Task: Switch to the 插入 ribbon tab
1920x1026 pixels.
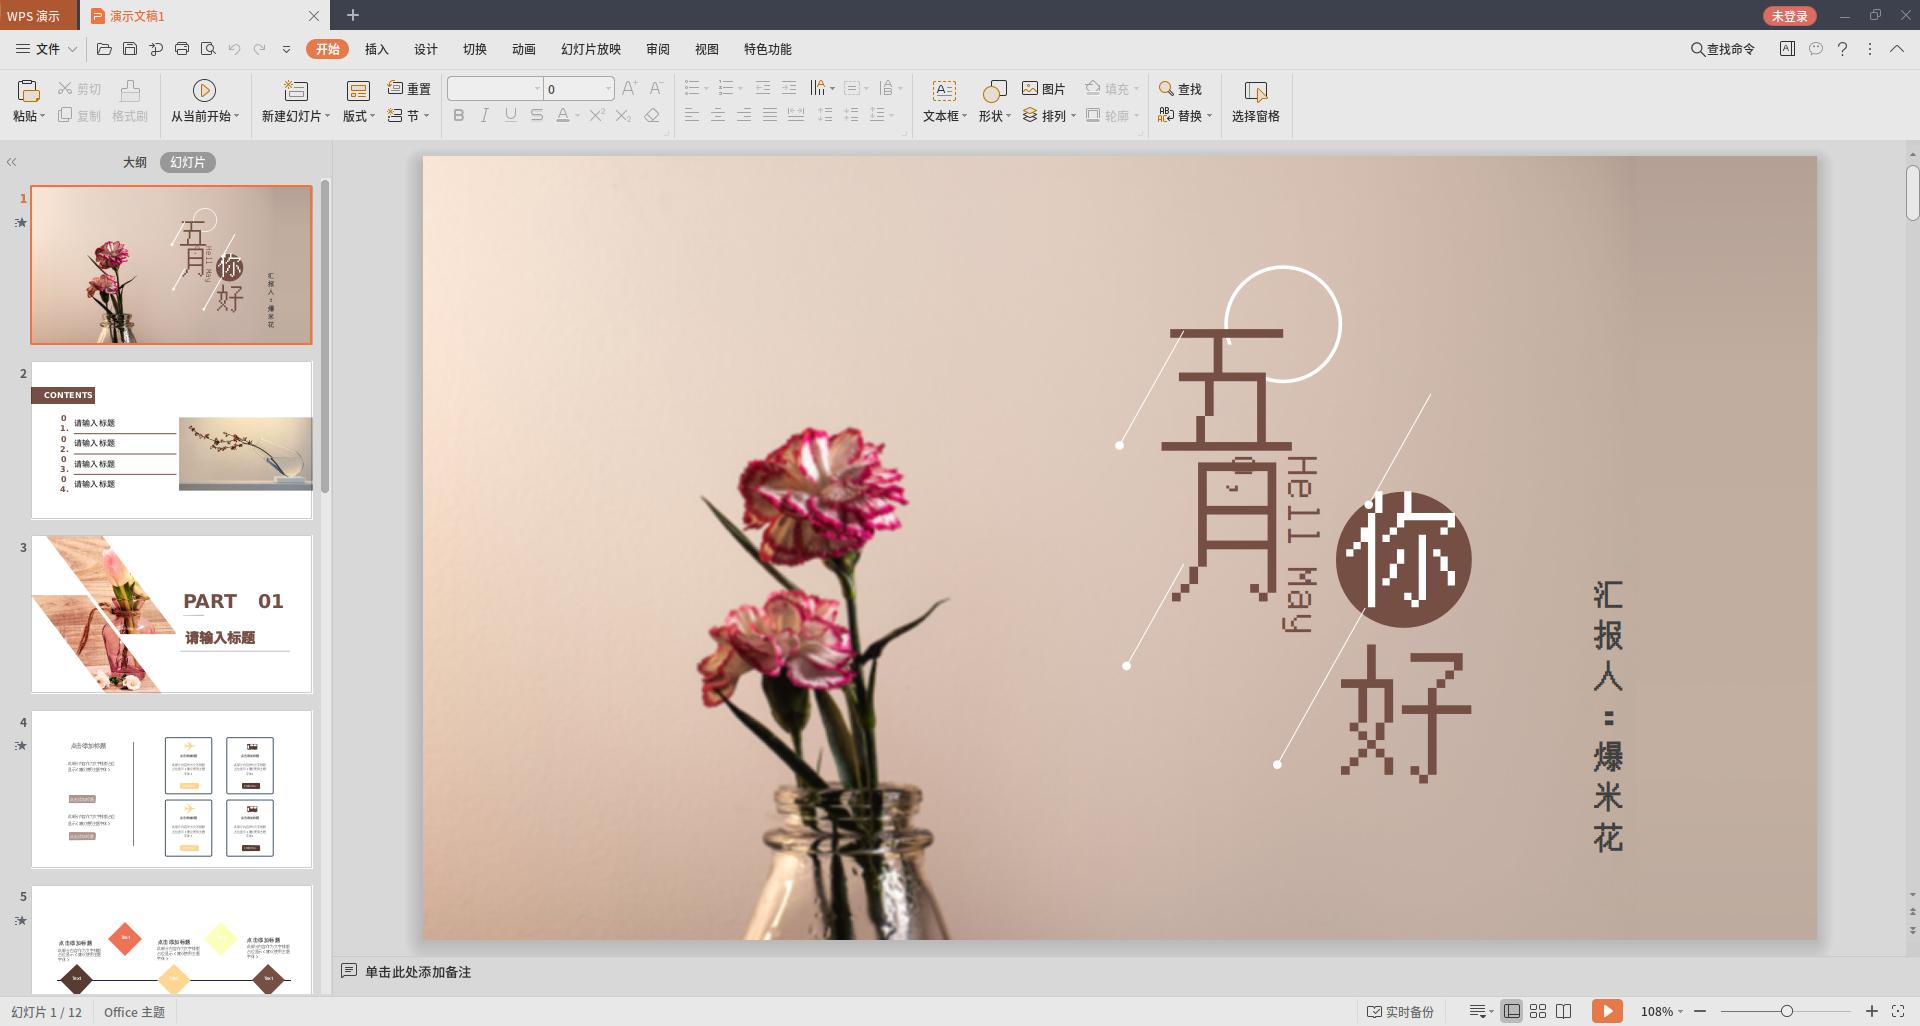Action: pos(375,48)
